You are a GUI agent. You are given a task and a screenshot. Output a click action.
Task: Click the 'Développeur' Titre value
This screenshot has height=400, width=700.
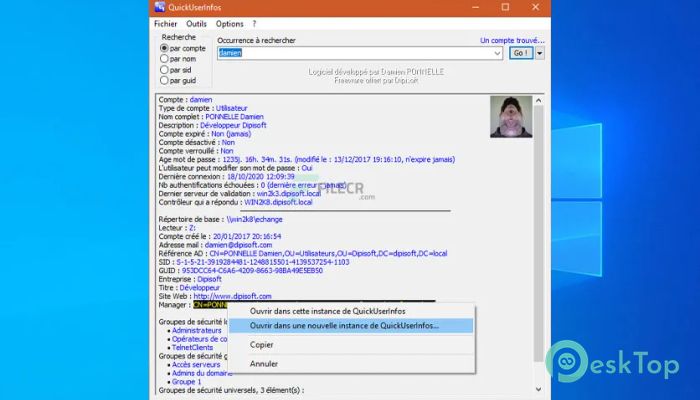point(200,288)
